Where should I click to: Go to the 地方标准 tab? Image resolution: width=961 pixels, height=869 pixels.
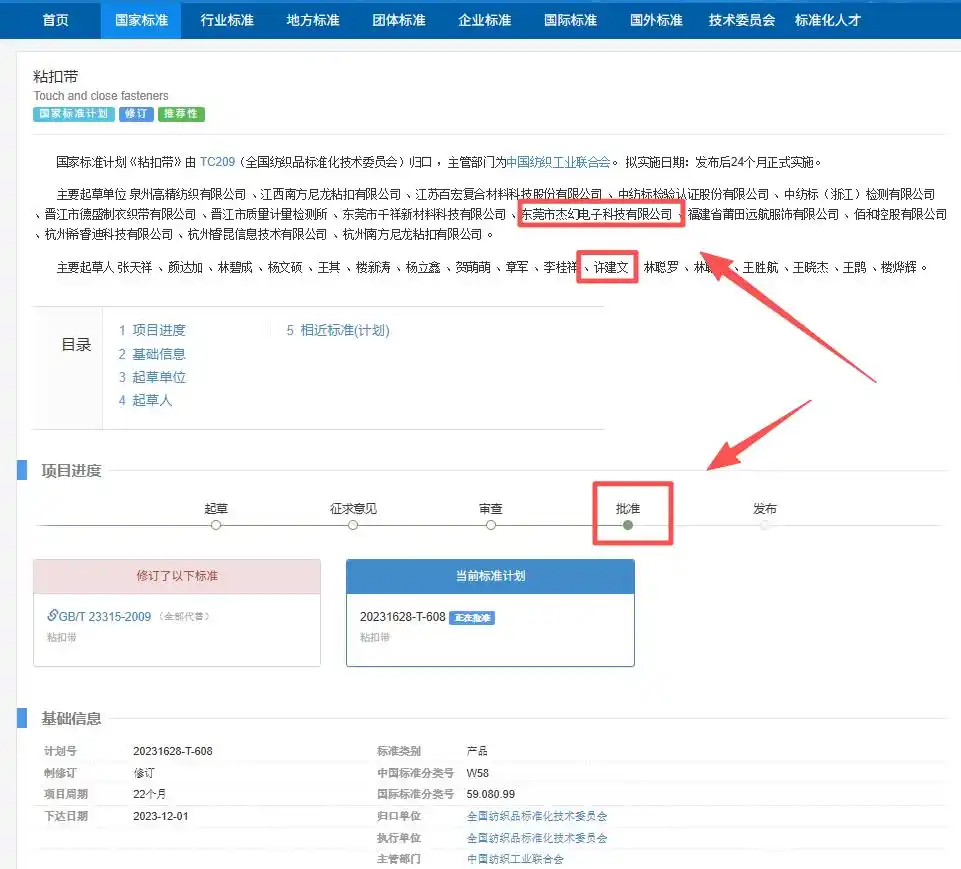click(312, 20)
